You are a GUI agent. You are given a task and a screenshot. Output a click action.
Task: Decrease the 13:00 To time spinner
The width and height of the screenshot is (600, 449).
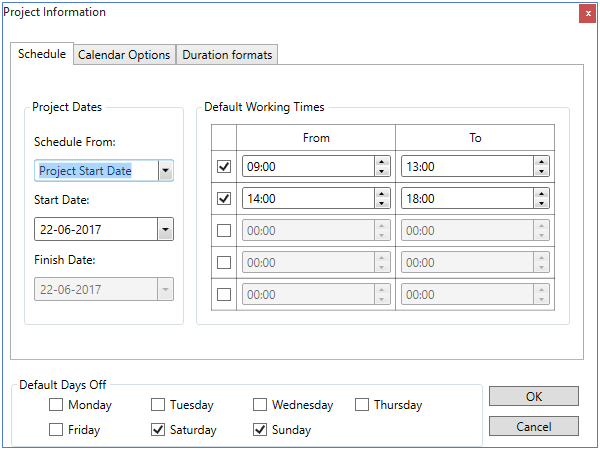[541, 172]
